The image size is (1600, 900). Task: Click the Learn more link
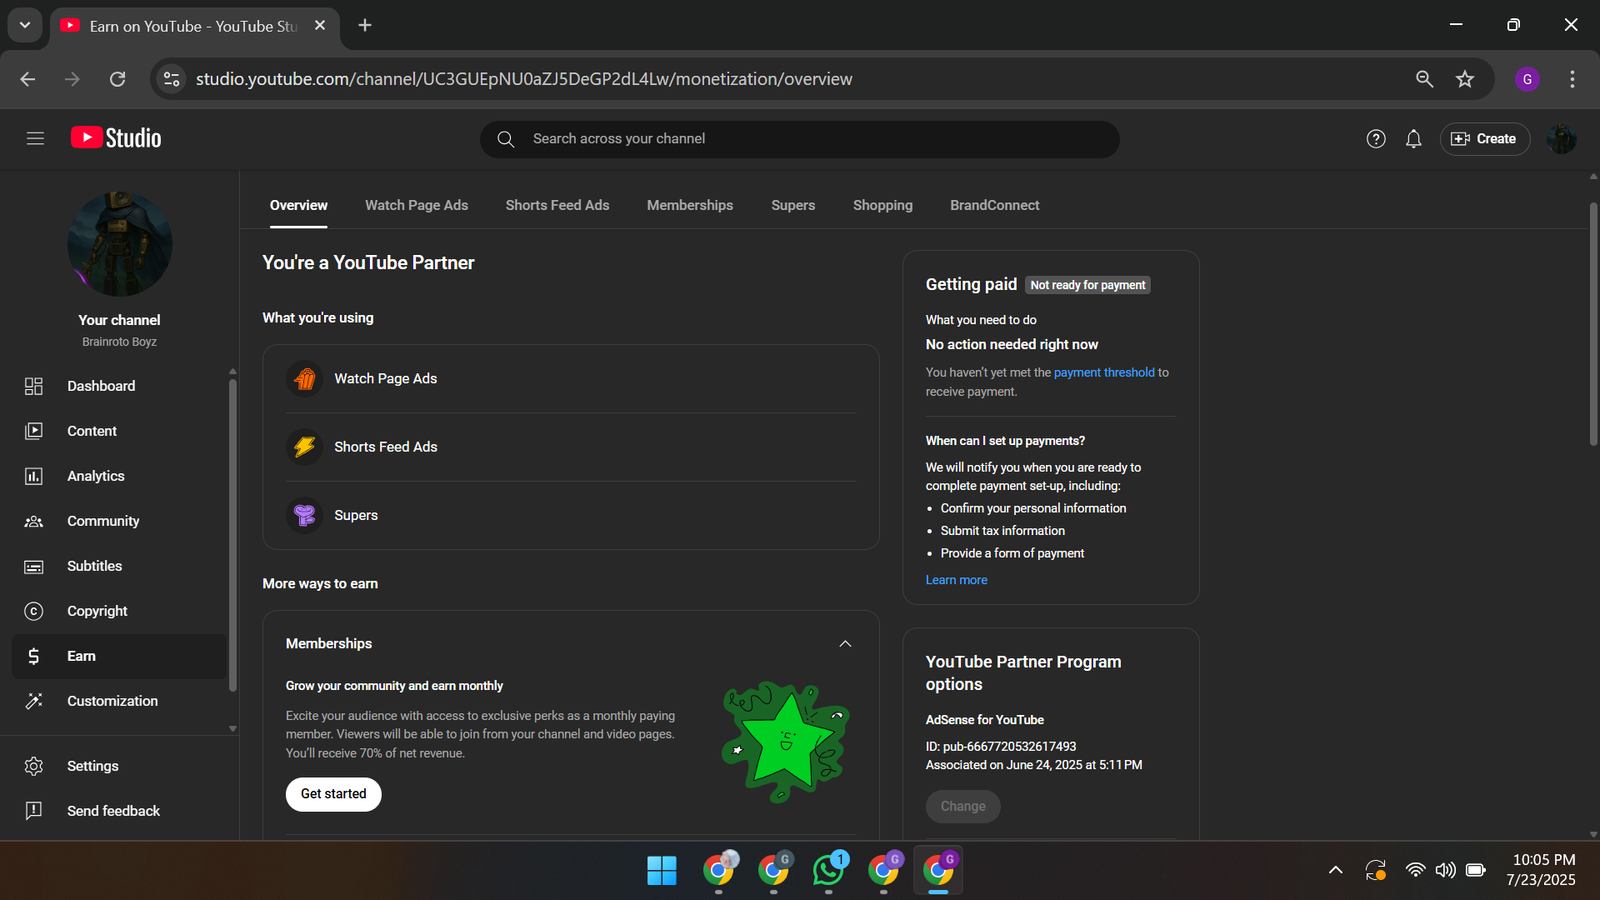[x=956, y=580]
